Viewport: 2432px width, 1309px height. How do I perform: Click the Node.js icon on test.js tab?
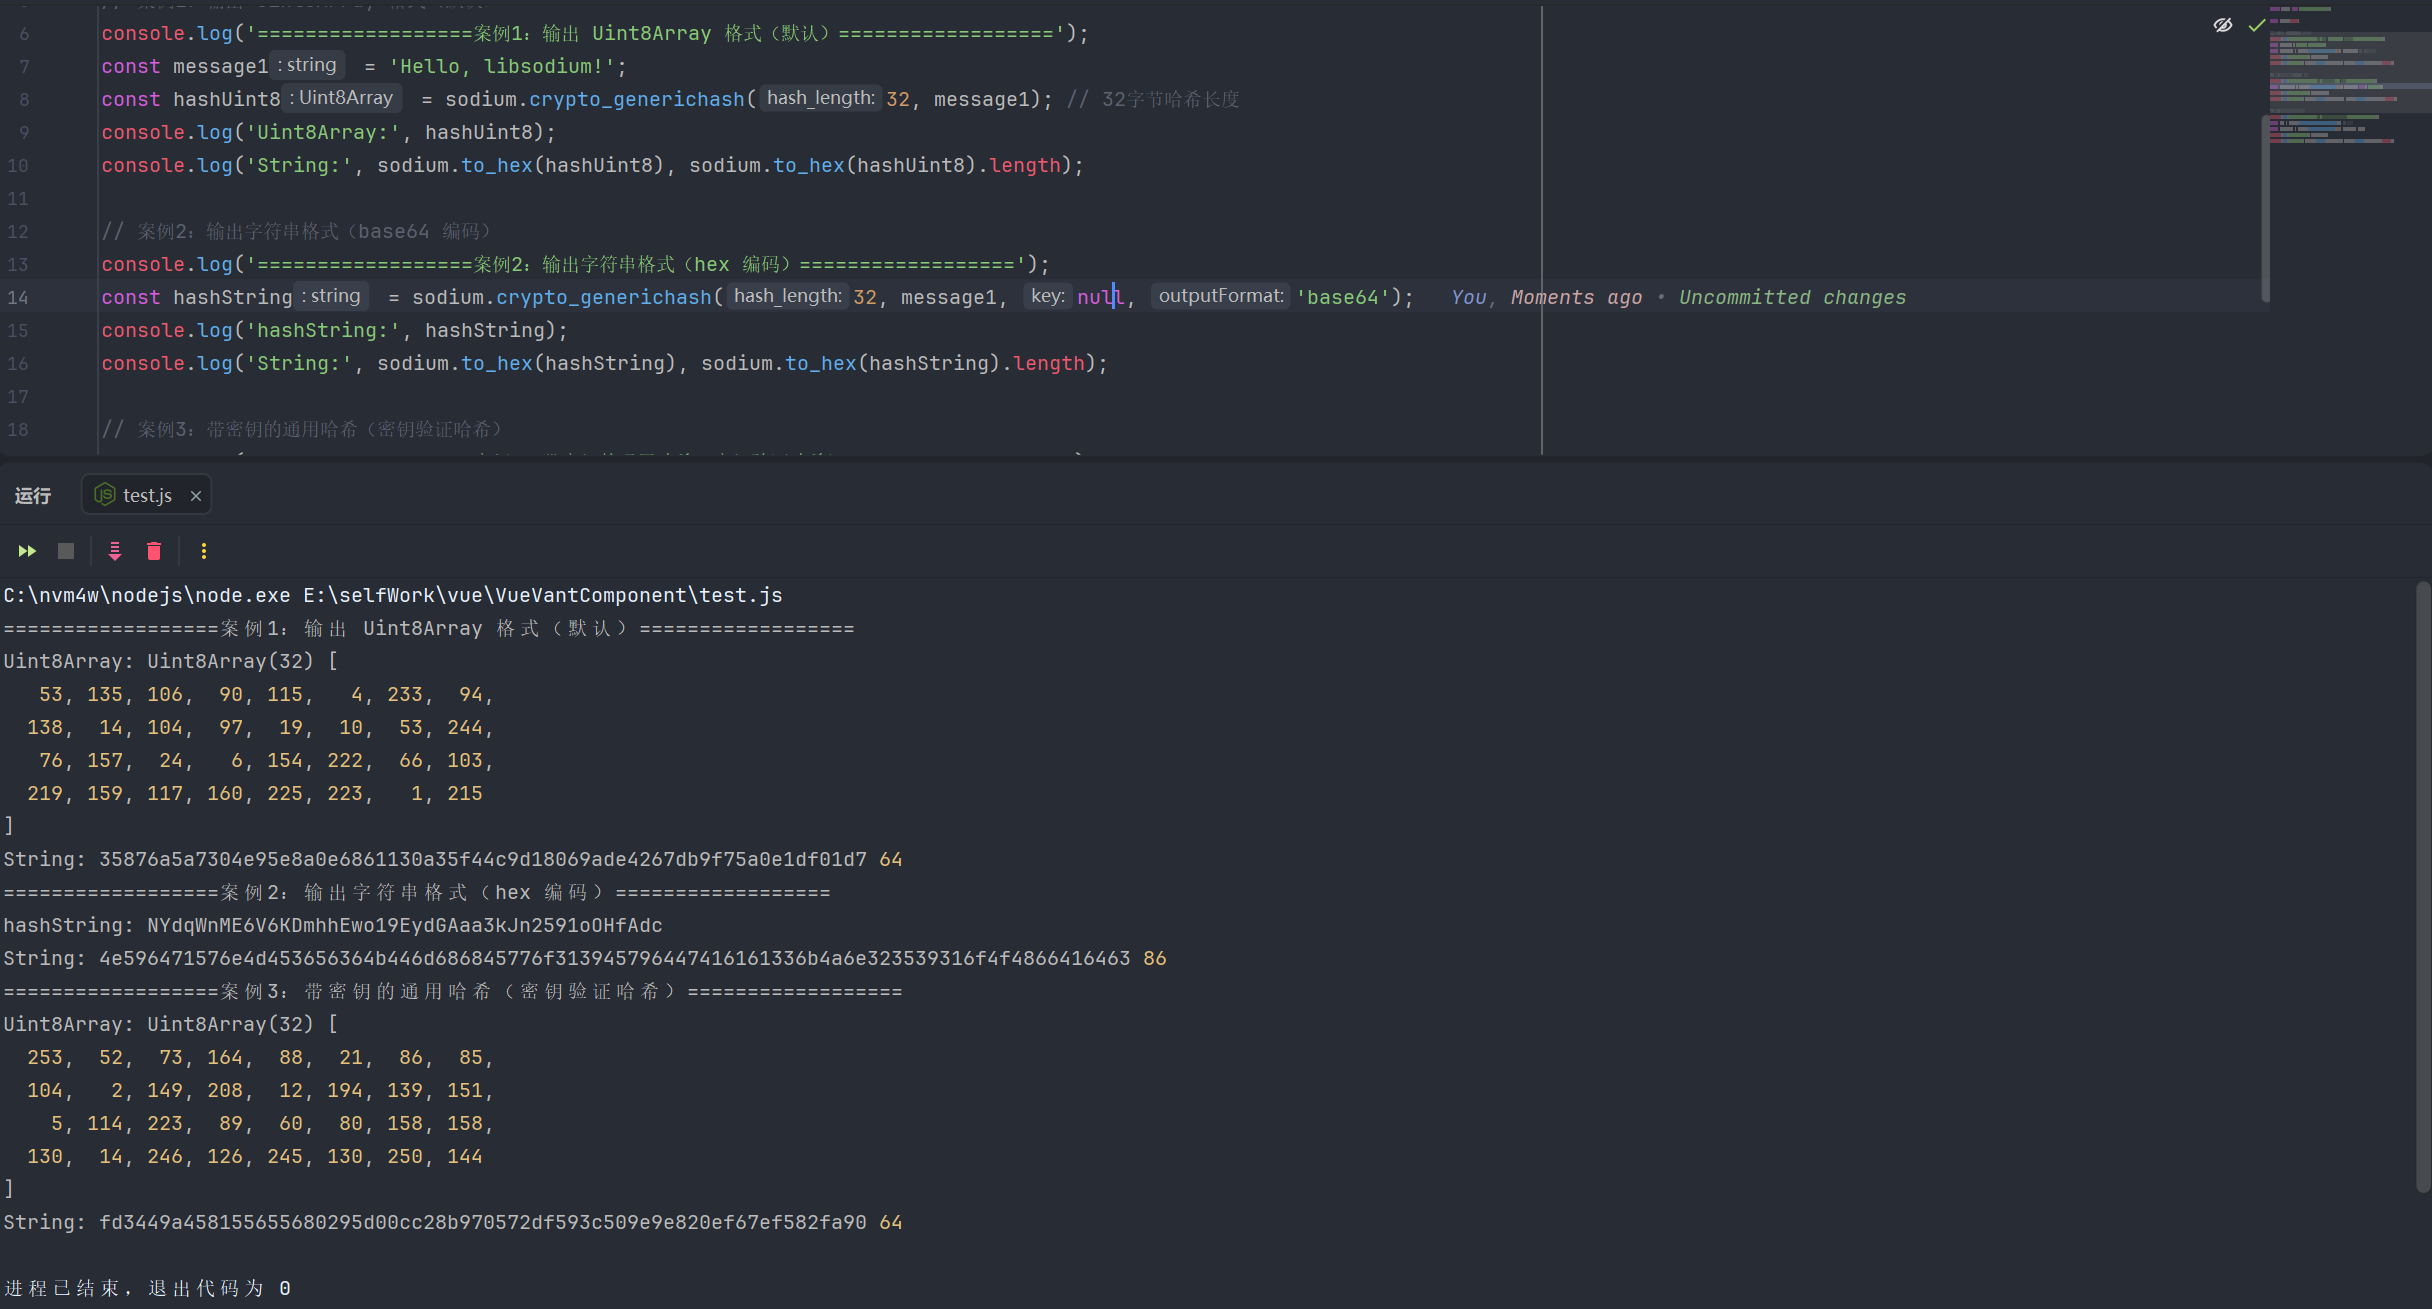pos(104,495)
